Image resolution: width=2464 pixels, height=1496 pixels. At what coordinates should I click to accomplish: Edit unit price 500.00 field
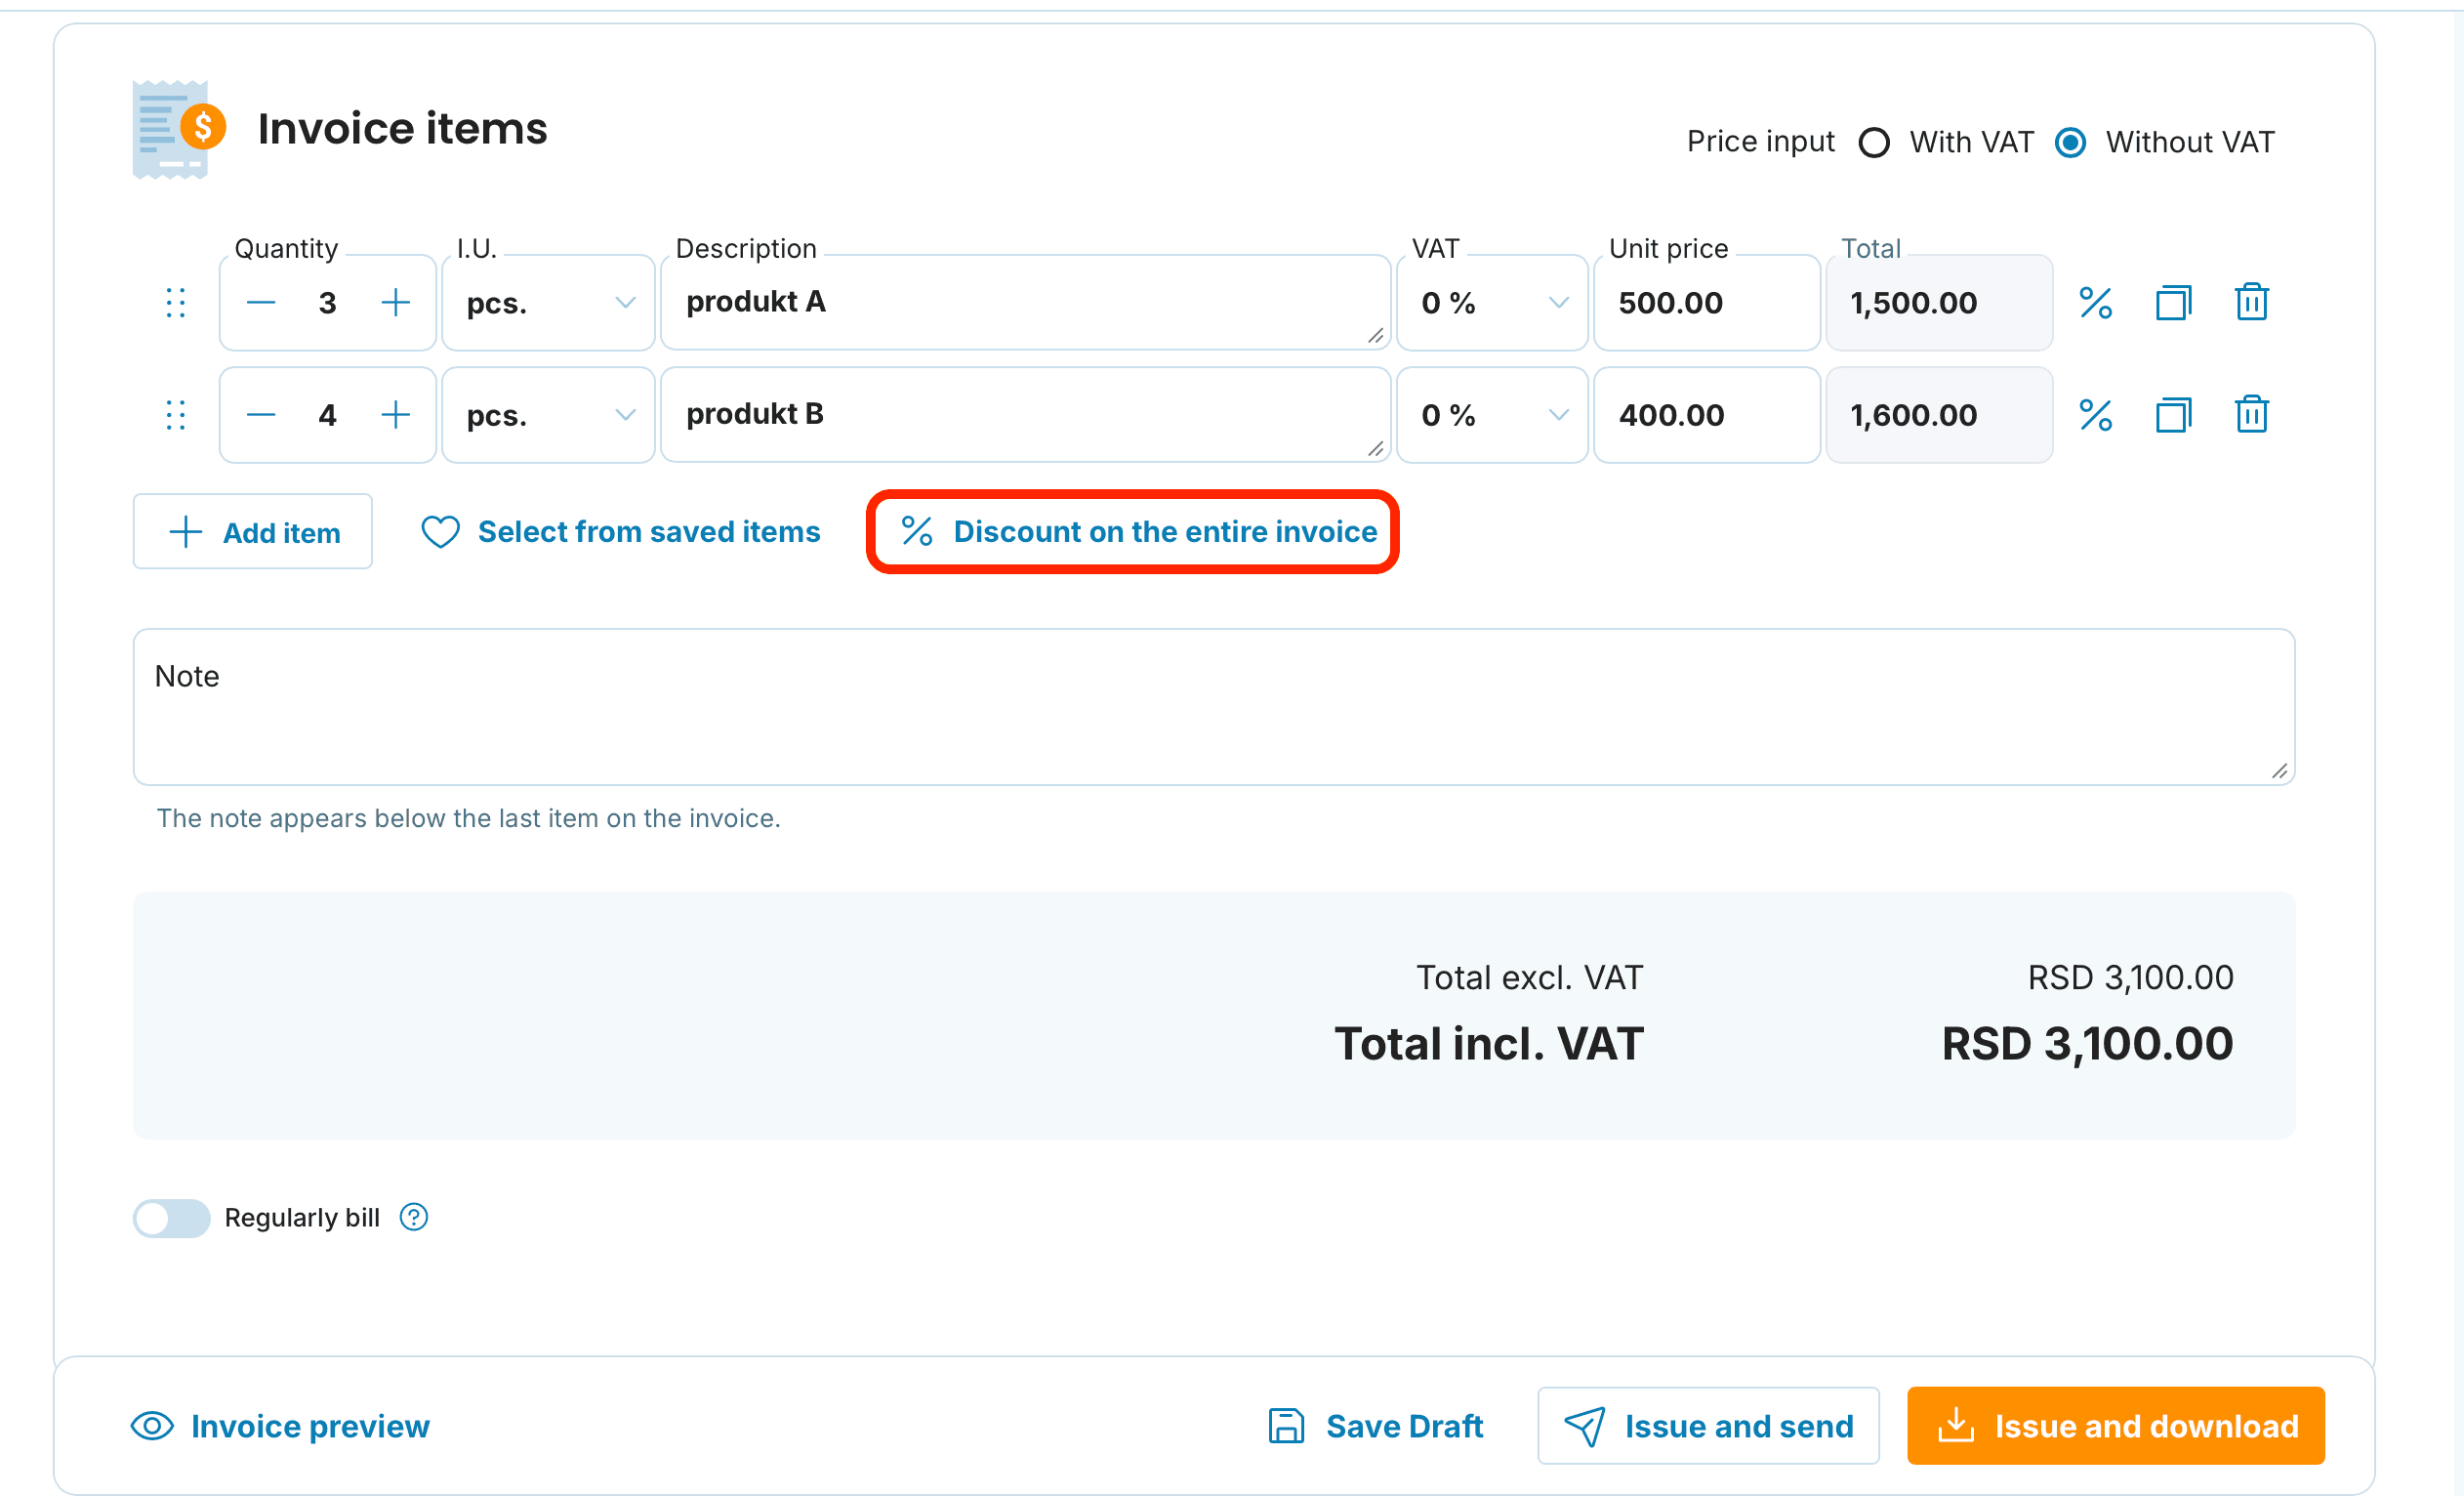click(1707, 303)
